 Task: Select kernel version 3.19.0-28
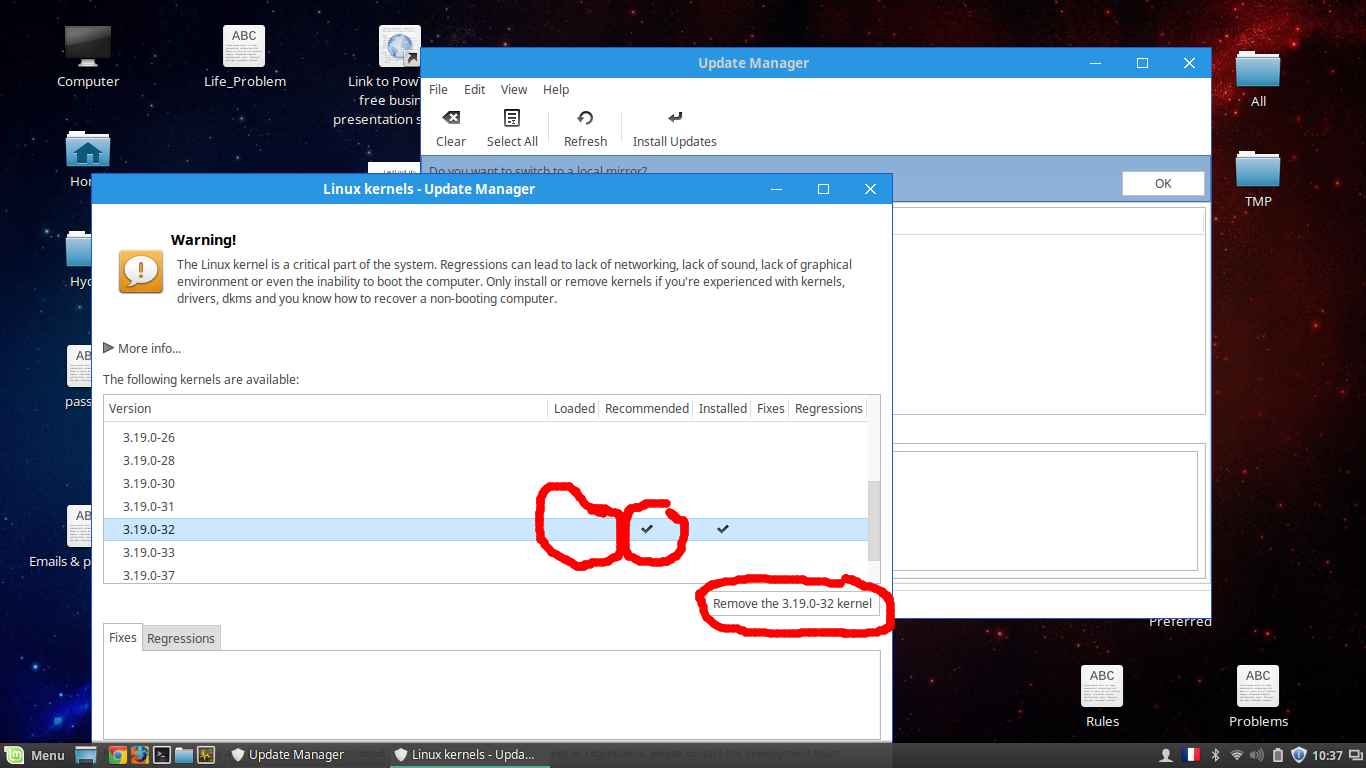tap(486, 460)
